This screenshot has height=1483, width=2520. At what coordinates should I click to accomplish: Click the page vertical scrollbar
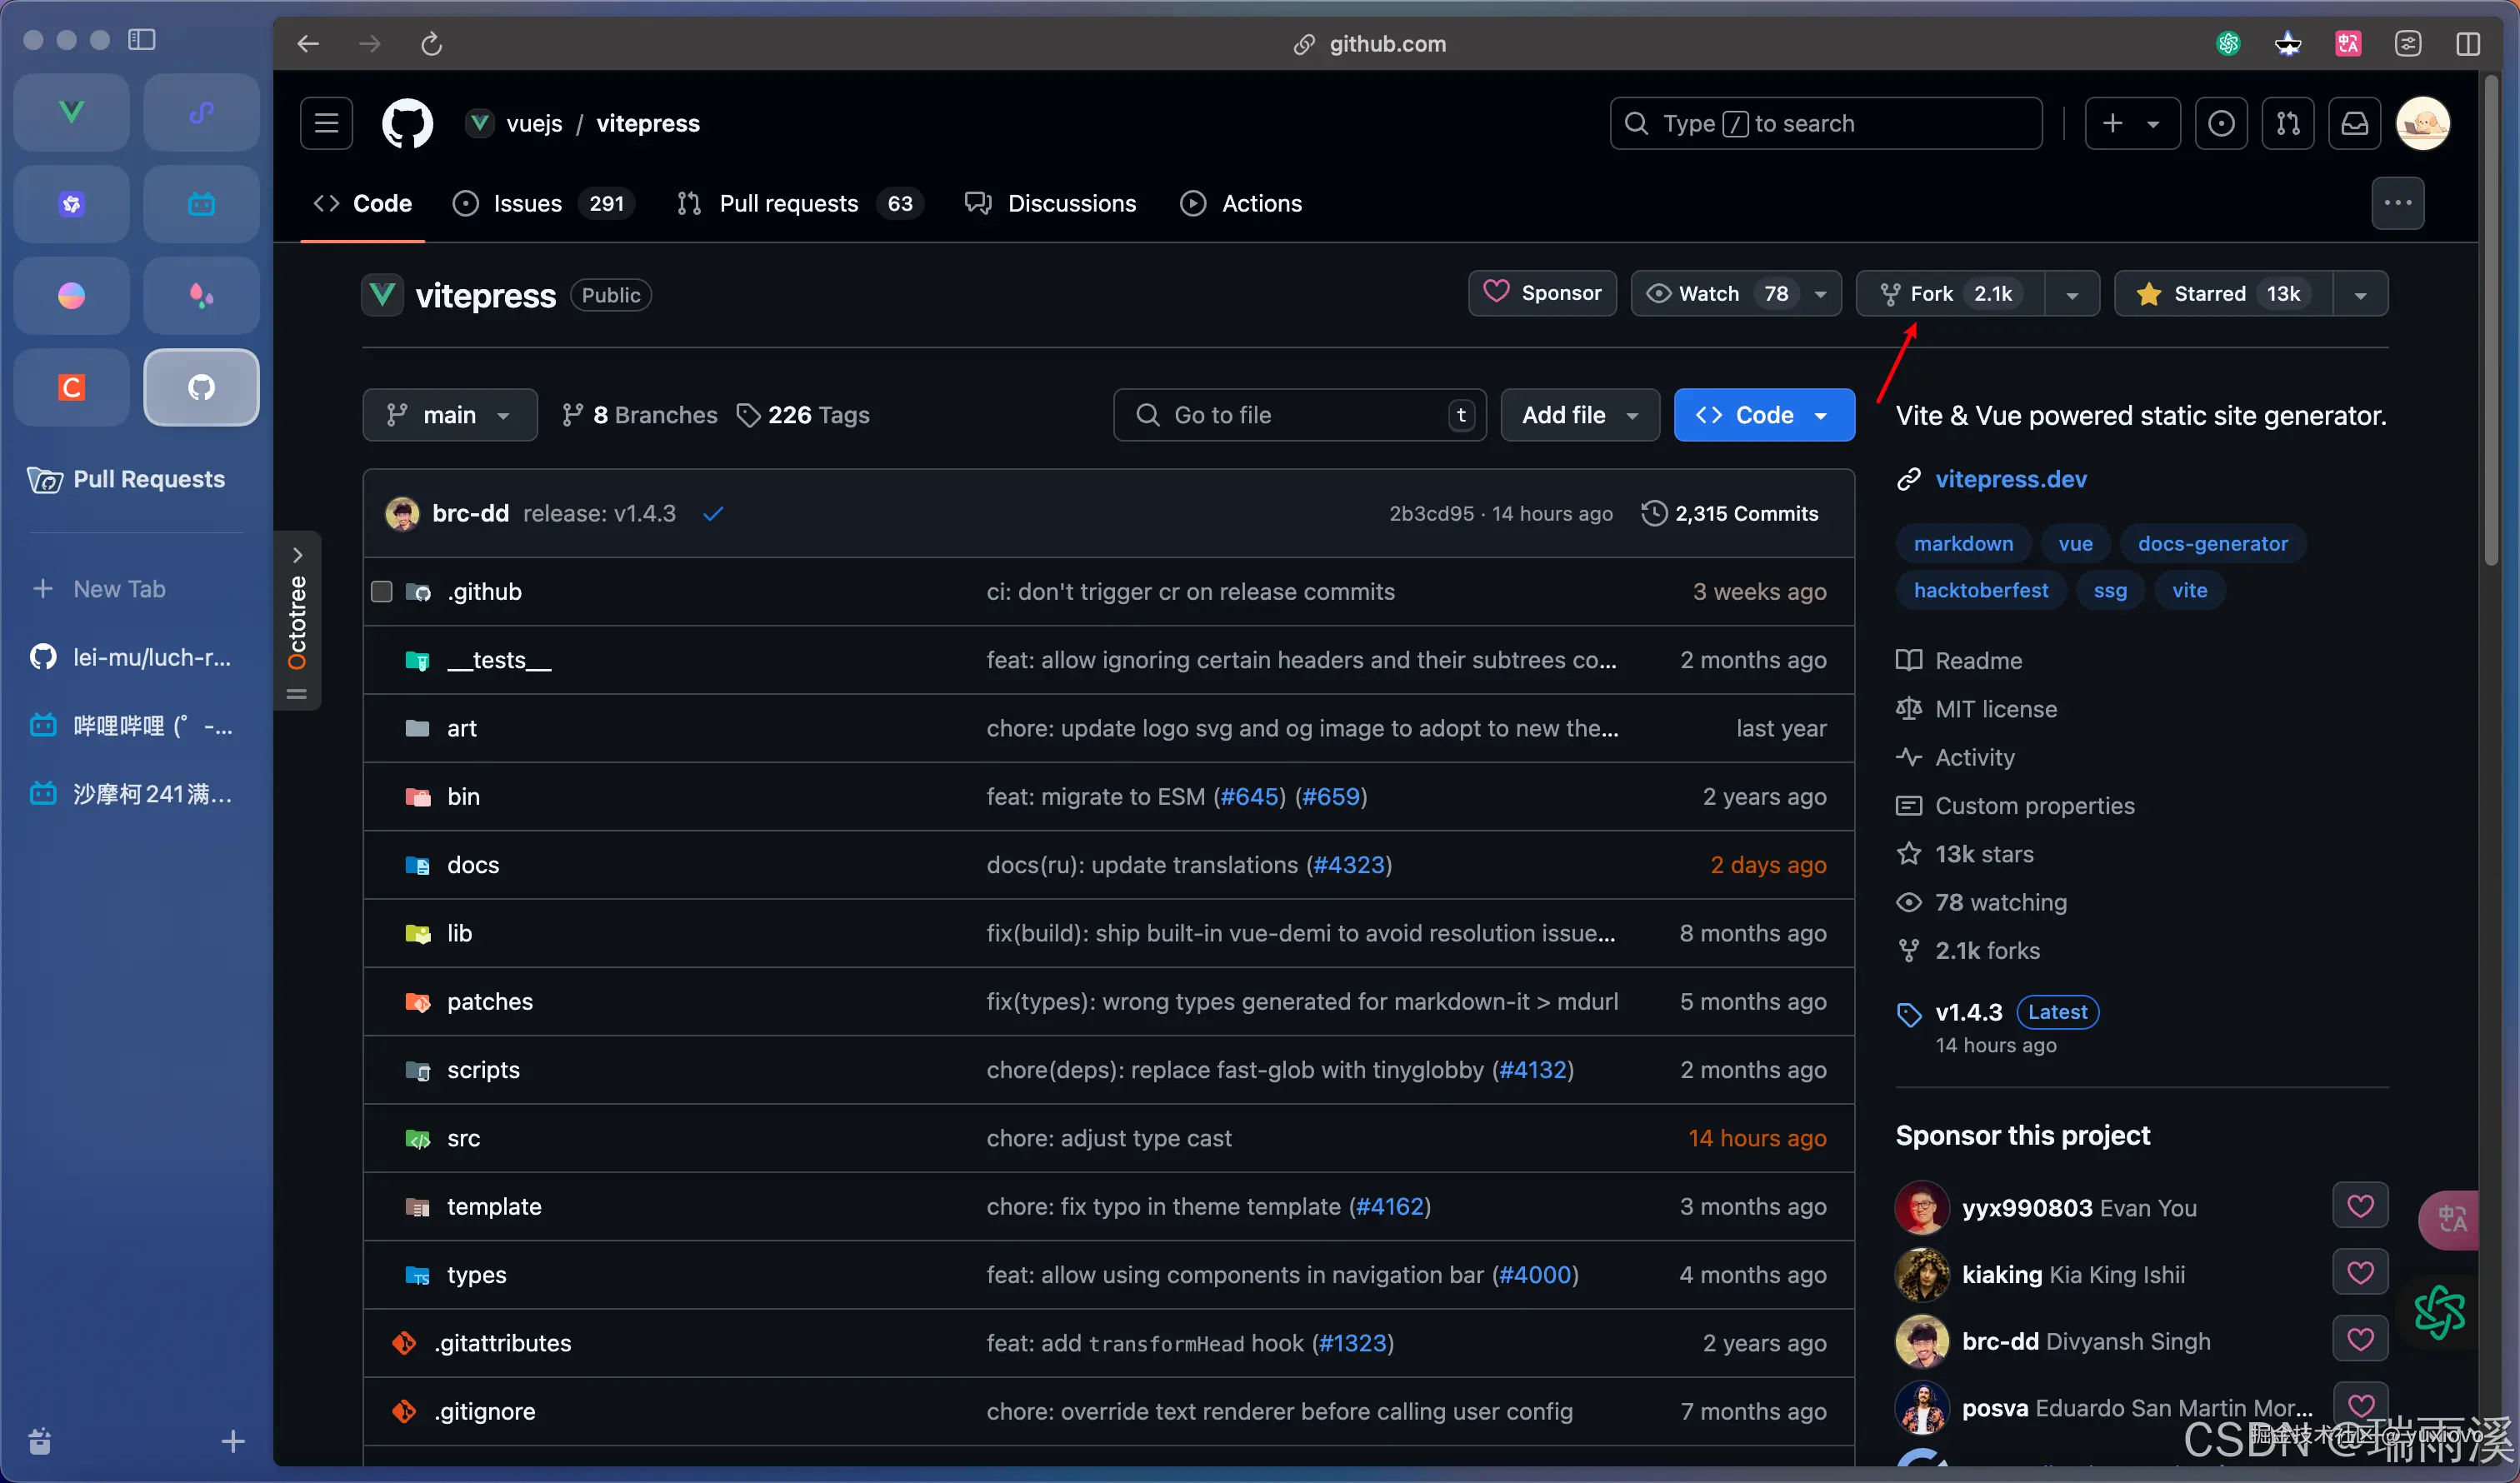(2490, 320)
